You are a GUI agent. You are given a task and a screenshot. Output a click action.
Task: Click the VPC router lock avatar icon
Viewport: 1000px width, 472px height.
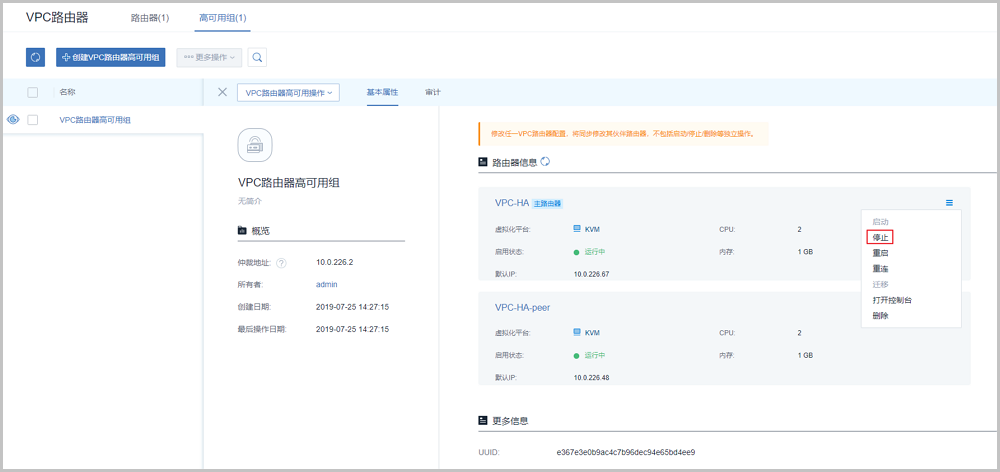pyautogui.click(x=255, y=145)
